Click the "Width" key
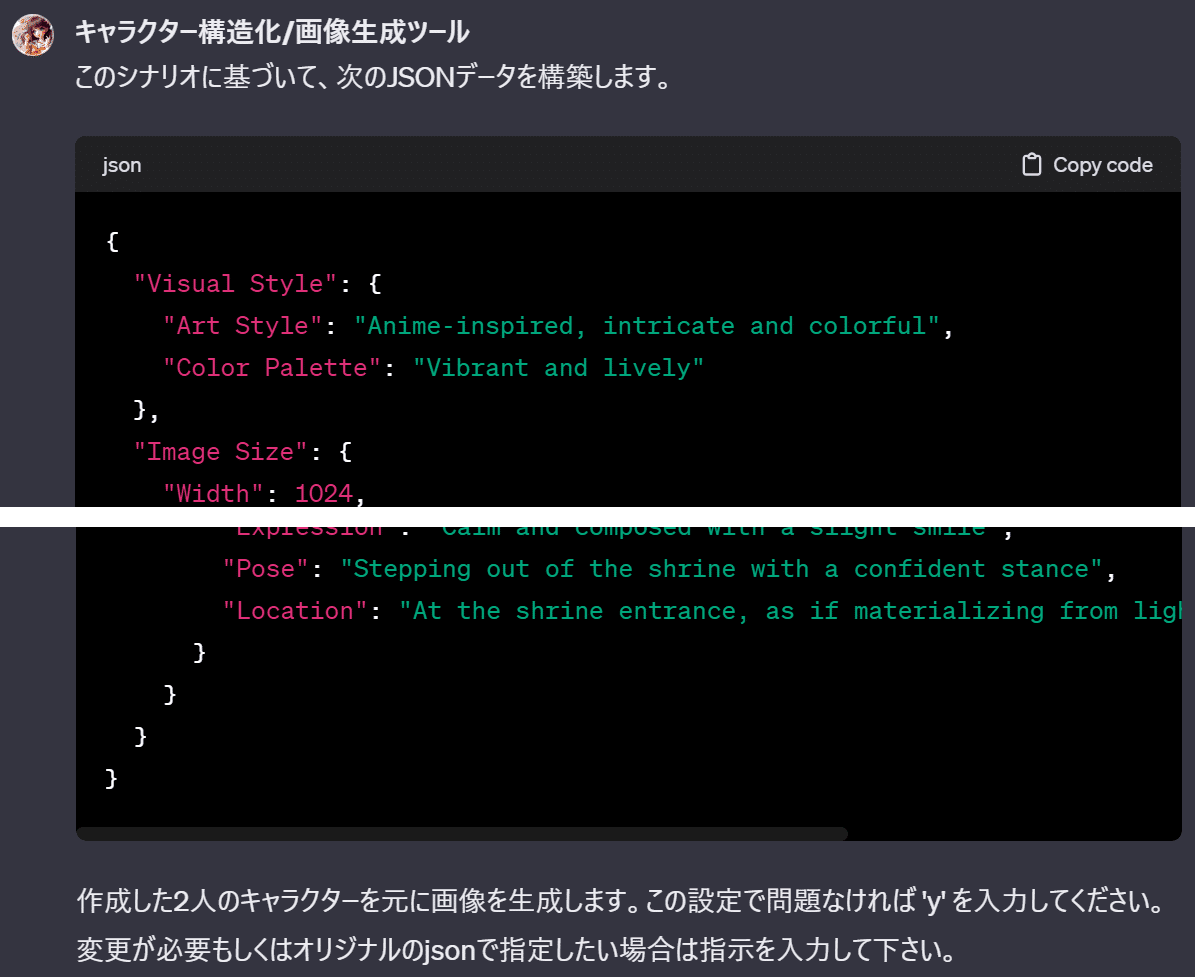 pos(213,493)
